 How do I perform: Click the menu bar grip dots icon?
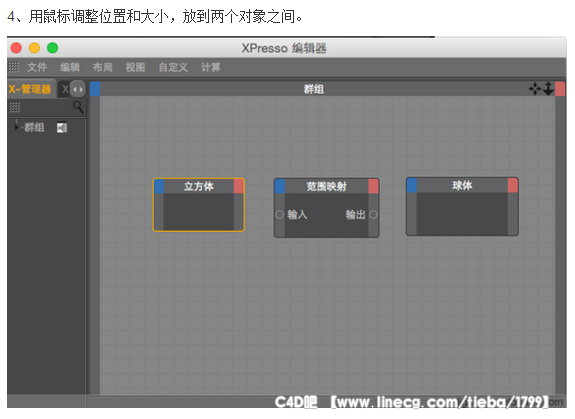[14, 67]
